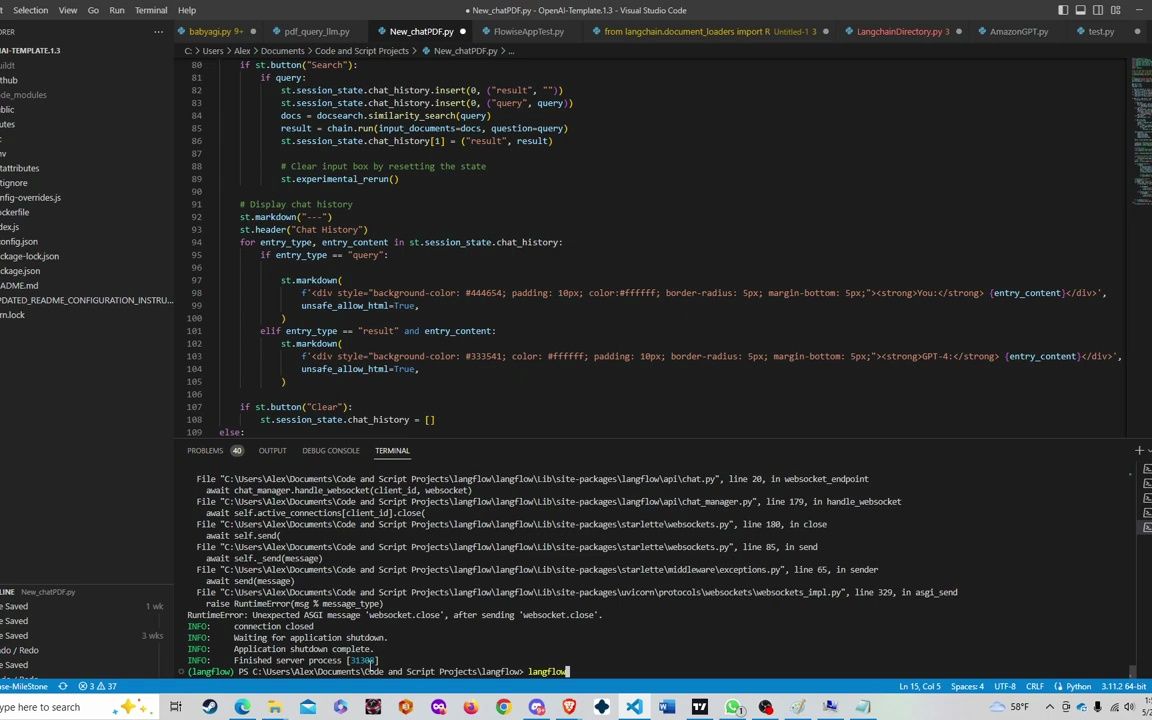The image size is (1152, 720).
Task: Open errors and warnings count in status bar
Action: coord(98,686)
